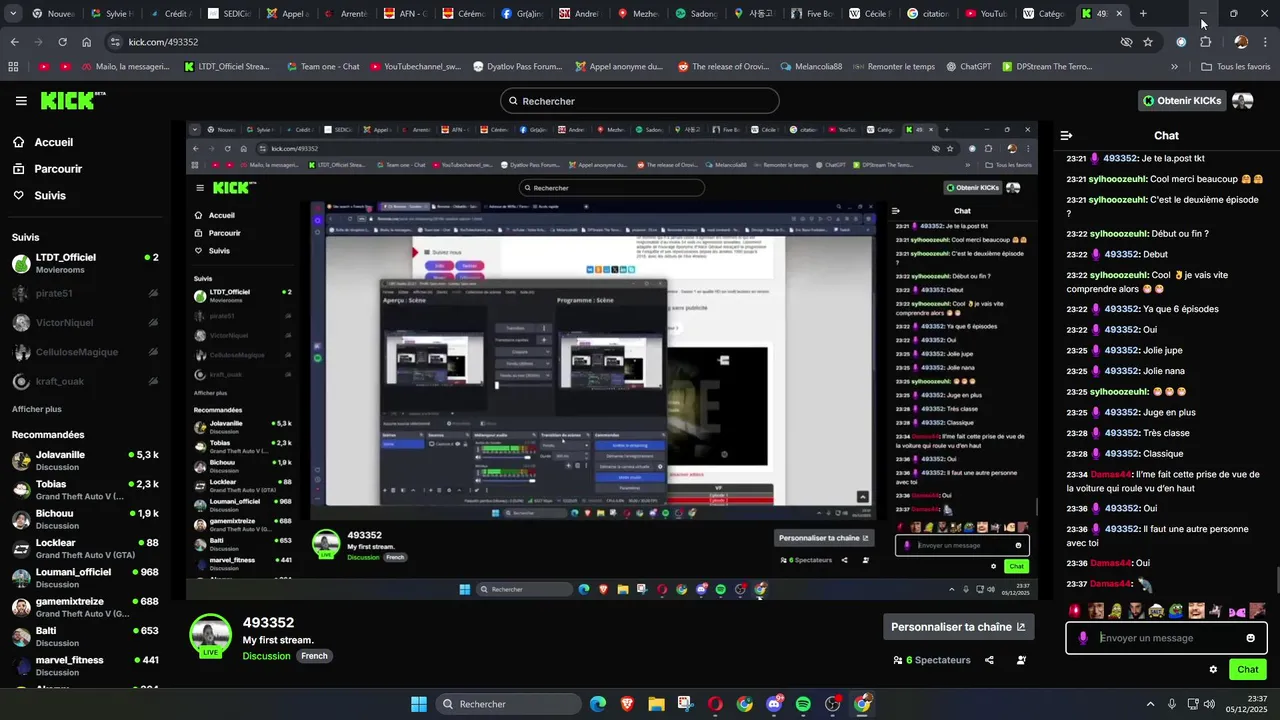
Task: Click the Kick logo in header
Action: pyautogui.click(x=72, y=100)
